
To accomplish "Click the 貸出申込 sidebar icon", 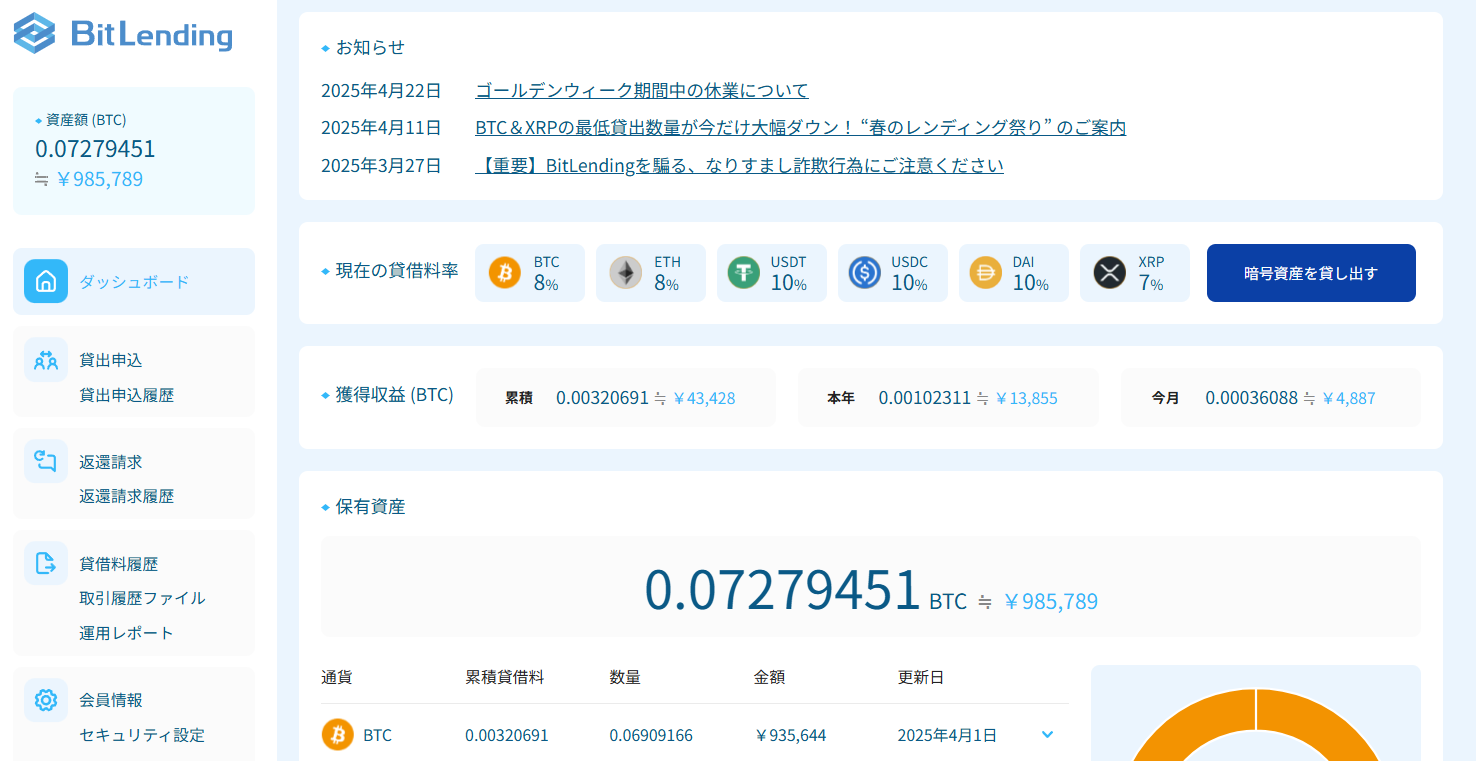I will [x=45, y=360].
